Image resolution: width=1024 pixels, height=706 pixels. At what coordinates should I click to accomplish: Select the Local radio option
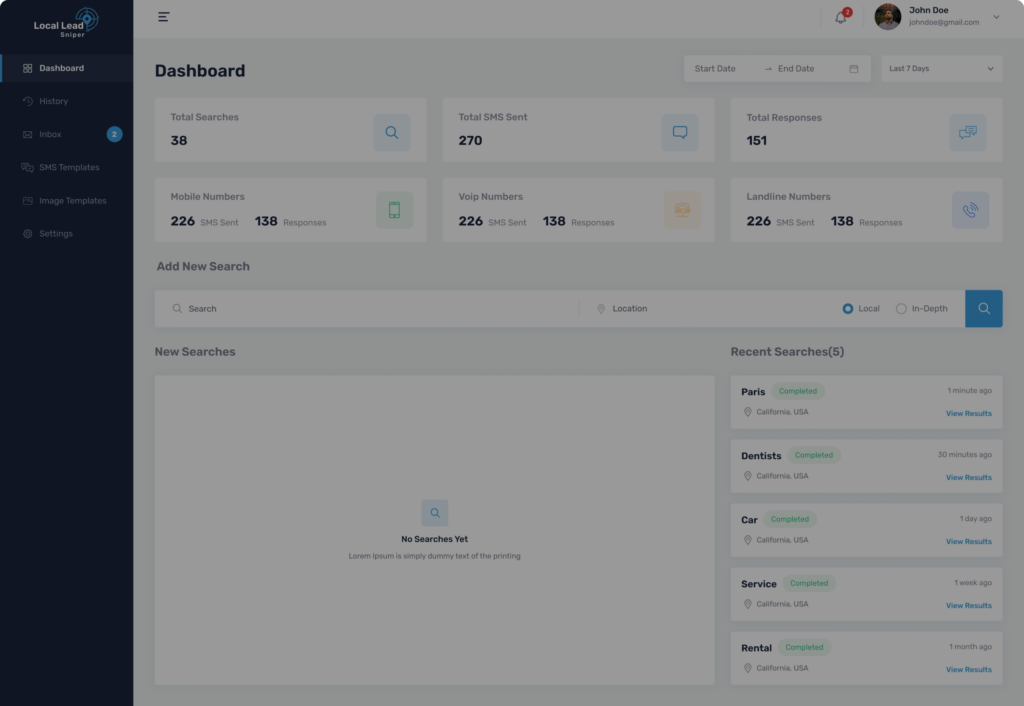click(x=848, y=309)
